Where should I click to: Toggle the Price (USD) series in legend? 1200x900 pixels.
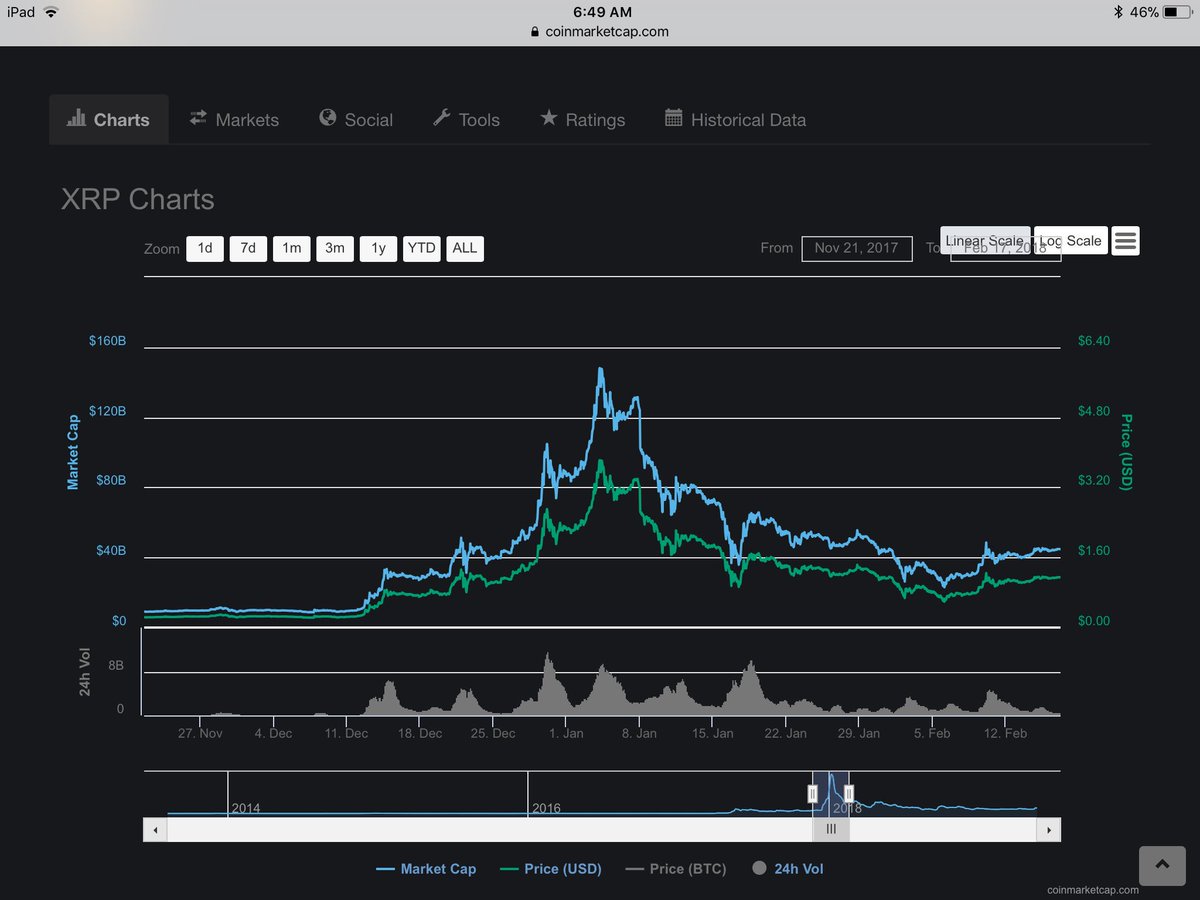click(551, 869)
